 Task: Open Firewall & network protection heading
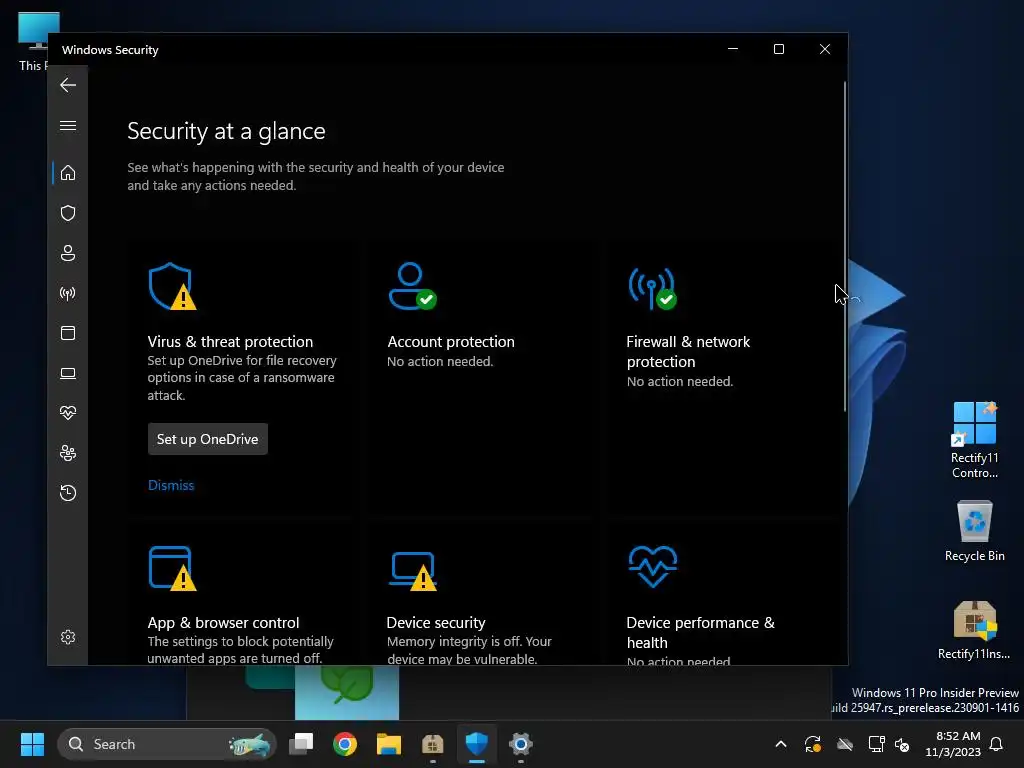pyautogui.click(x=688, y=351)
